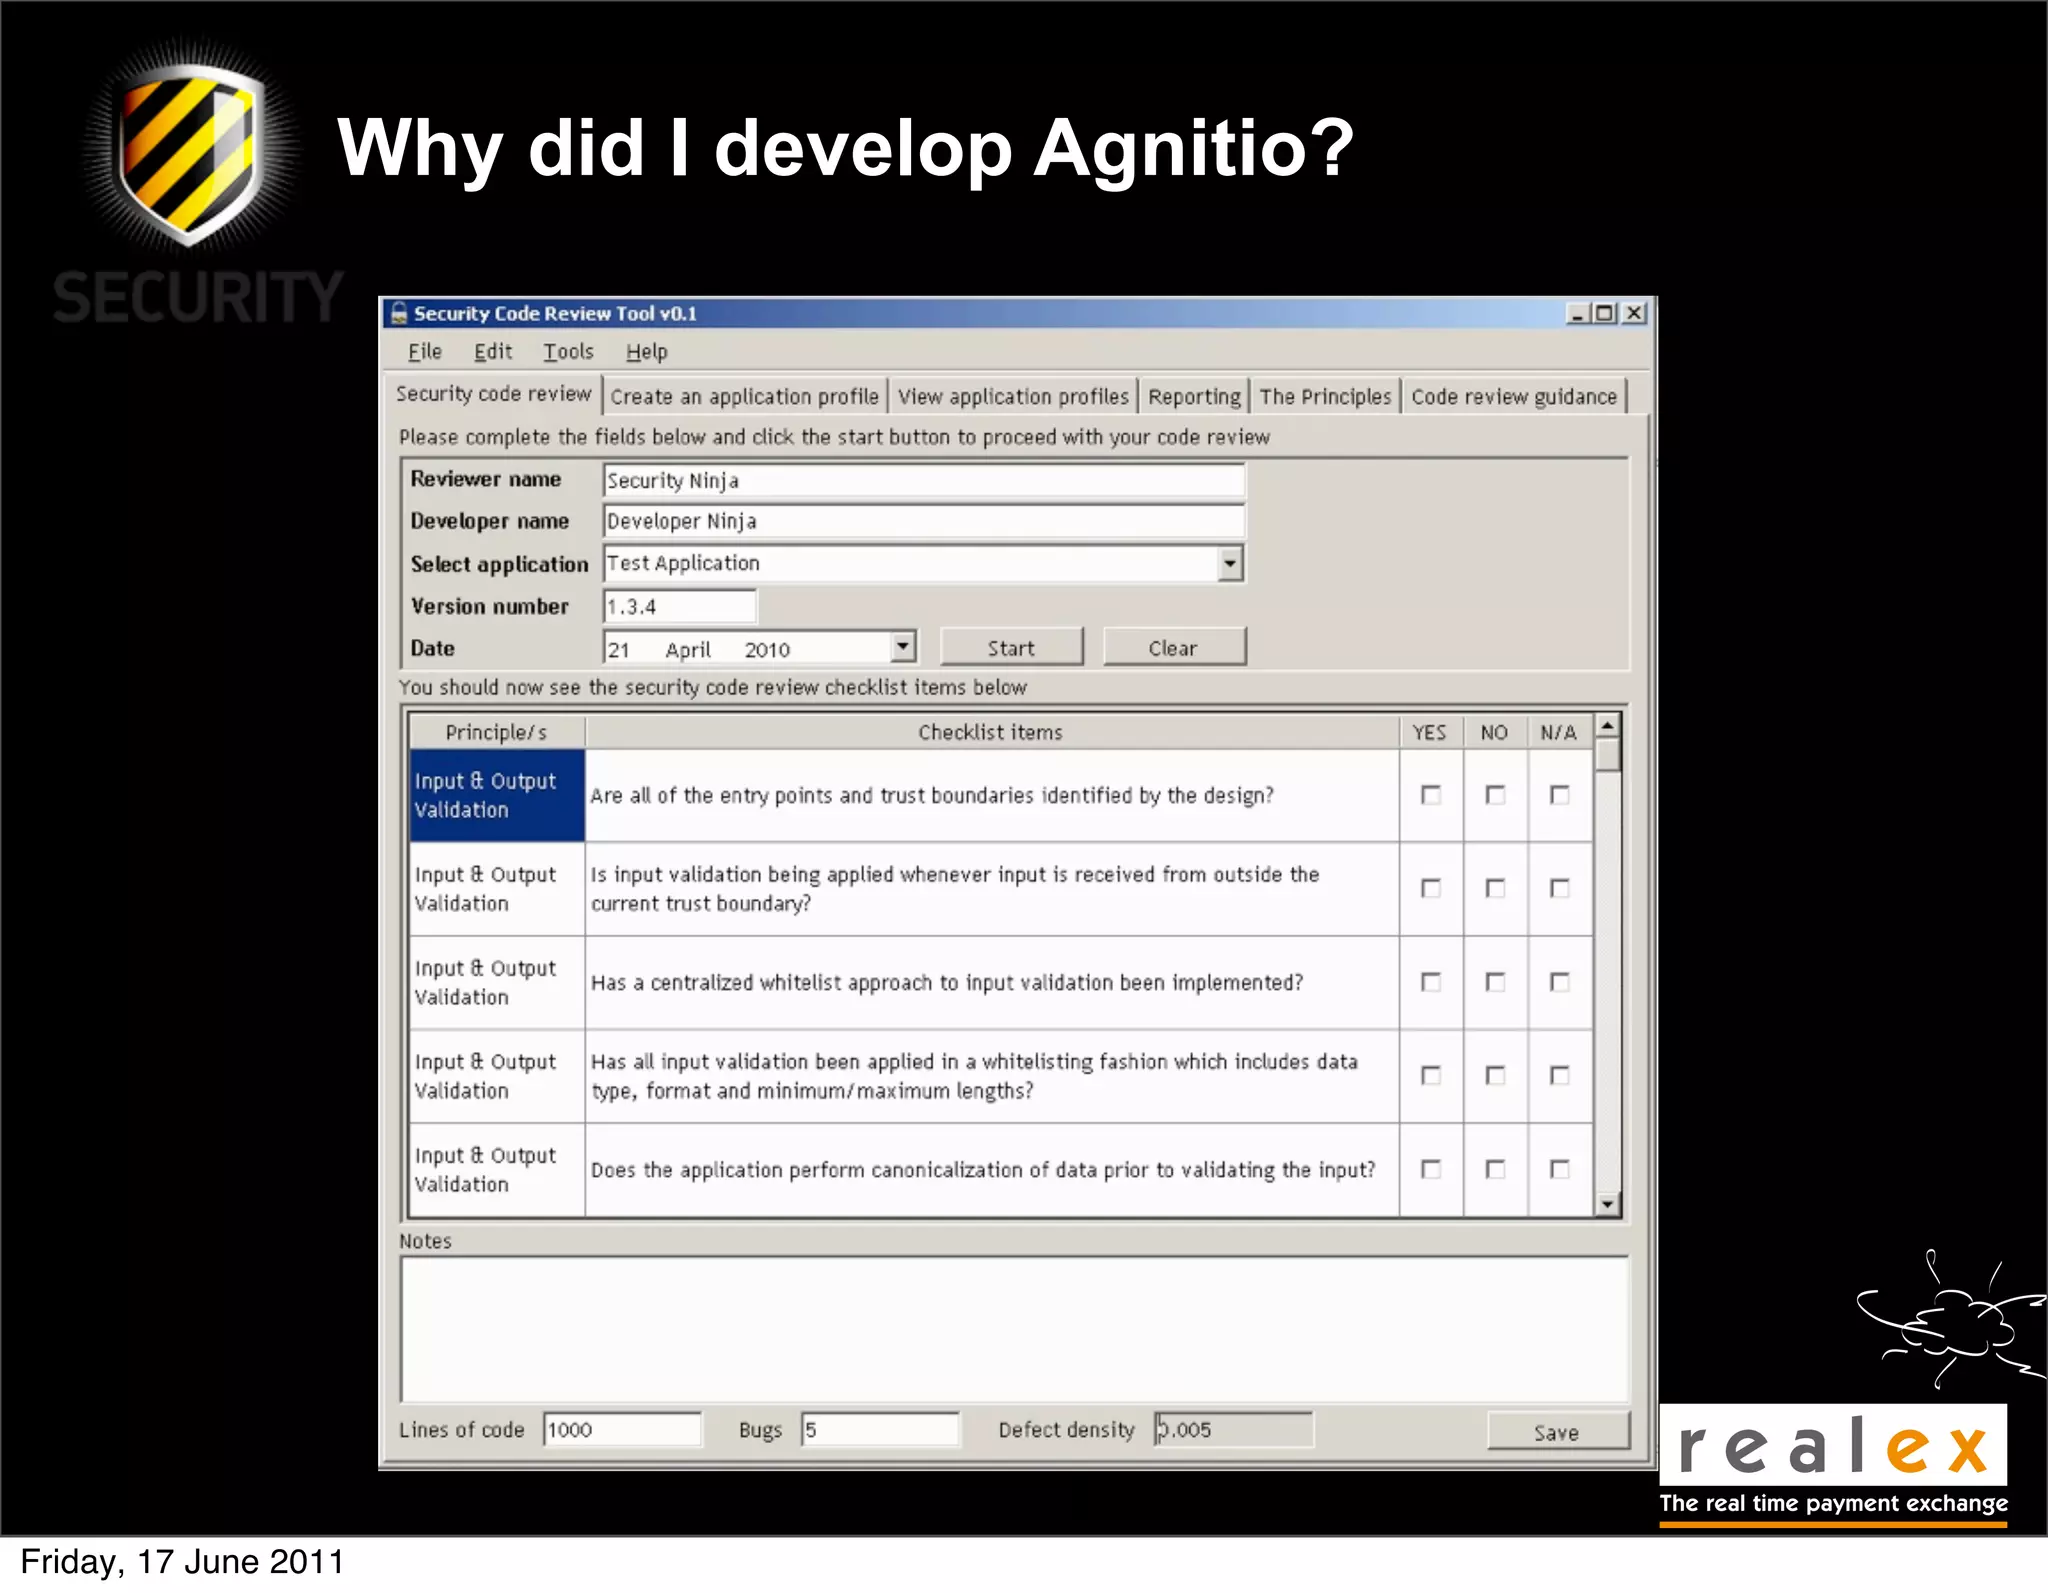
Task: Click the Checklist items column header
Action: [x=991, y=732]
